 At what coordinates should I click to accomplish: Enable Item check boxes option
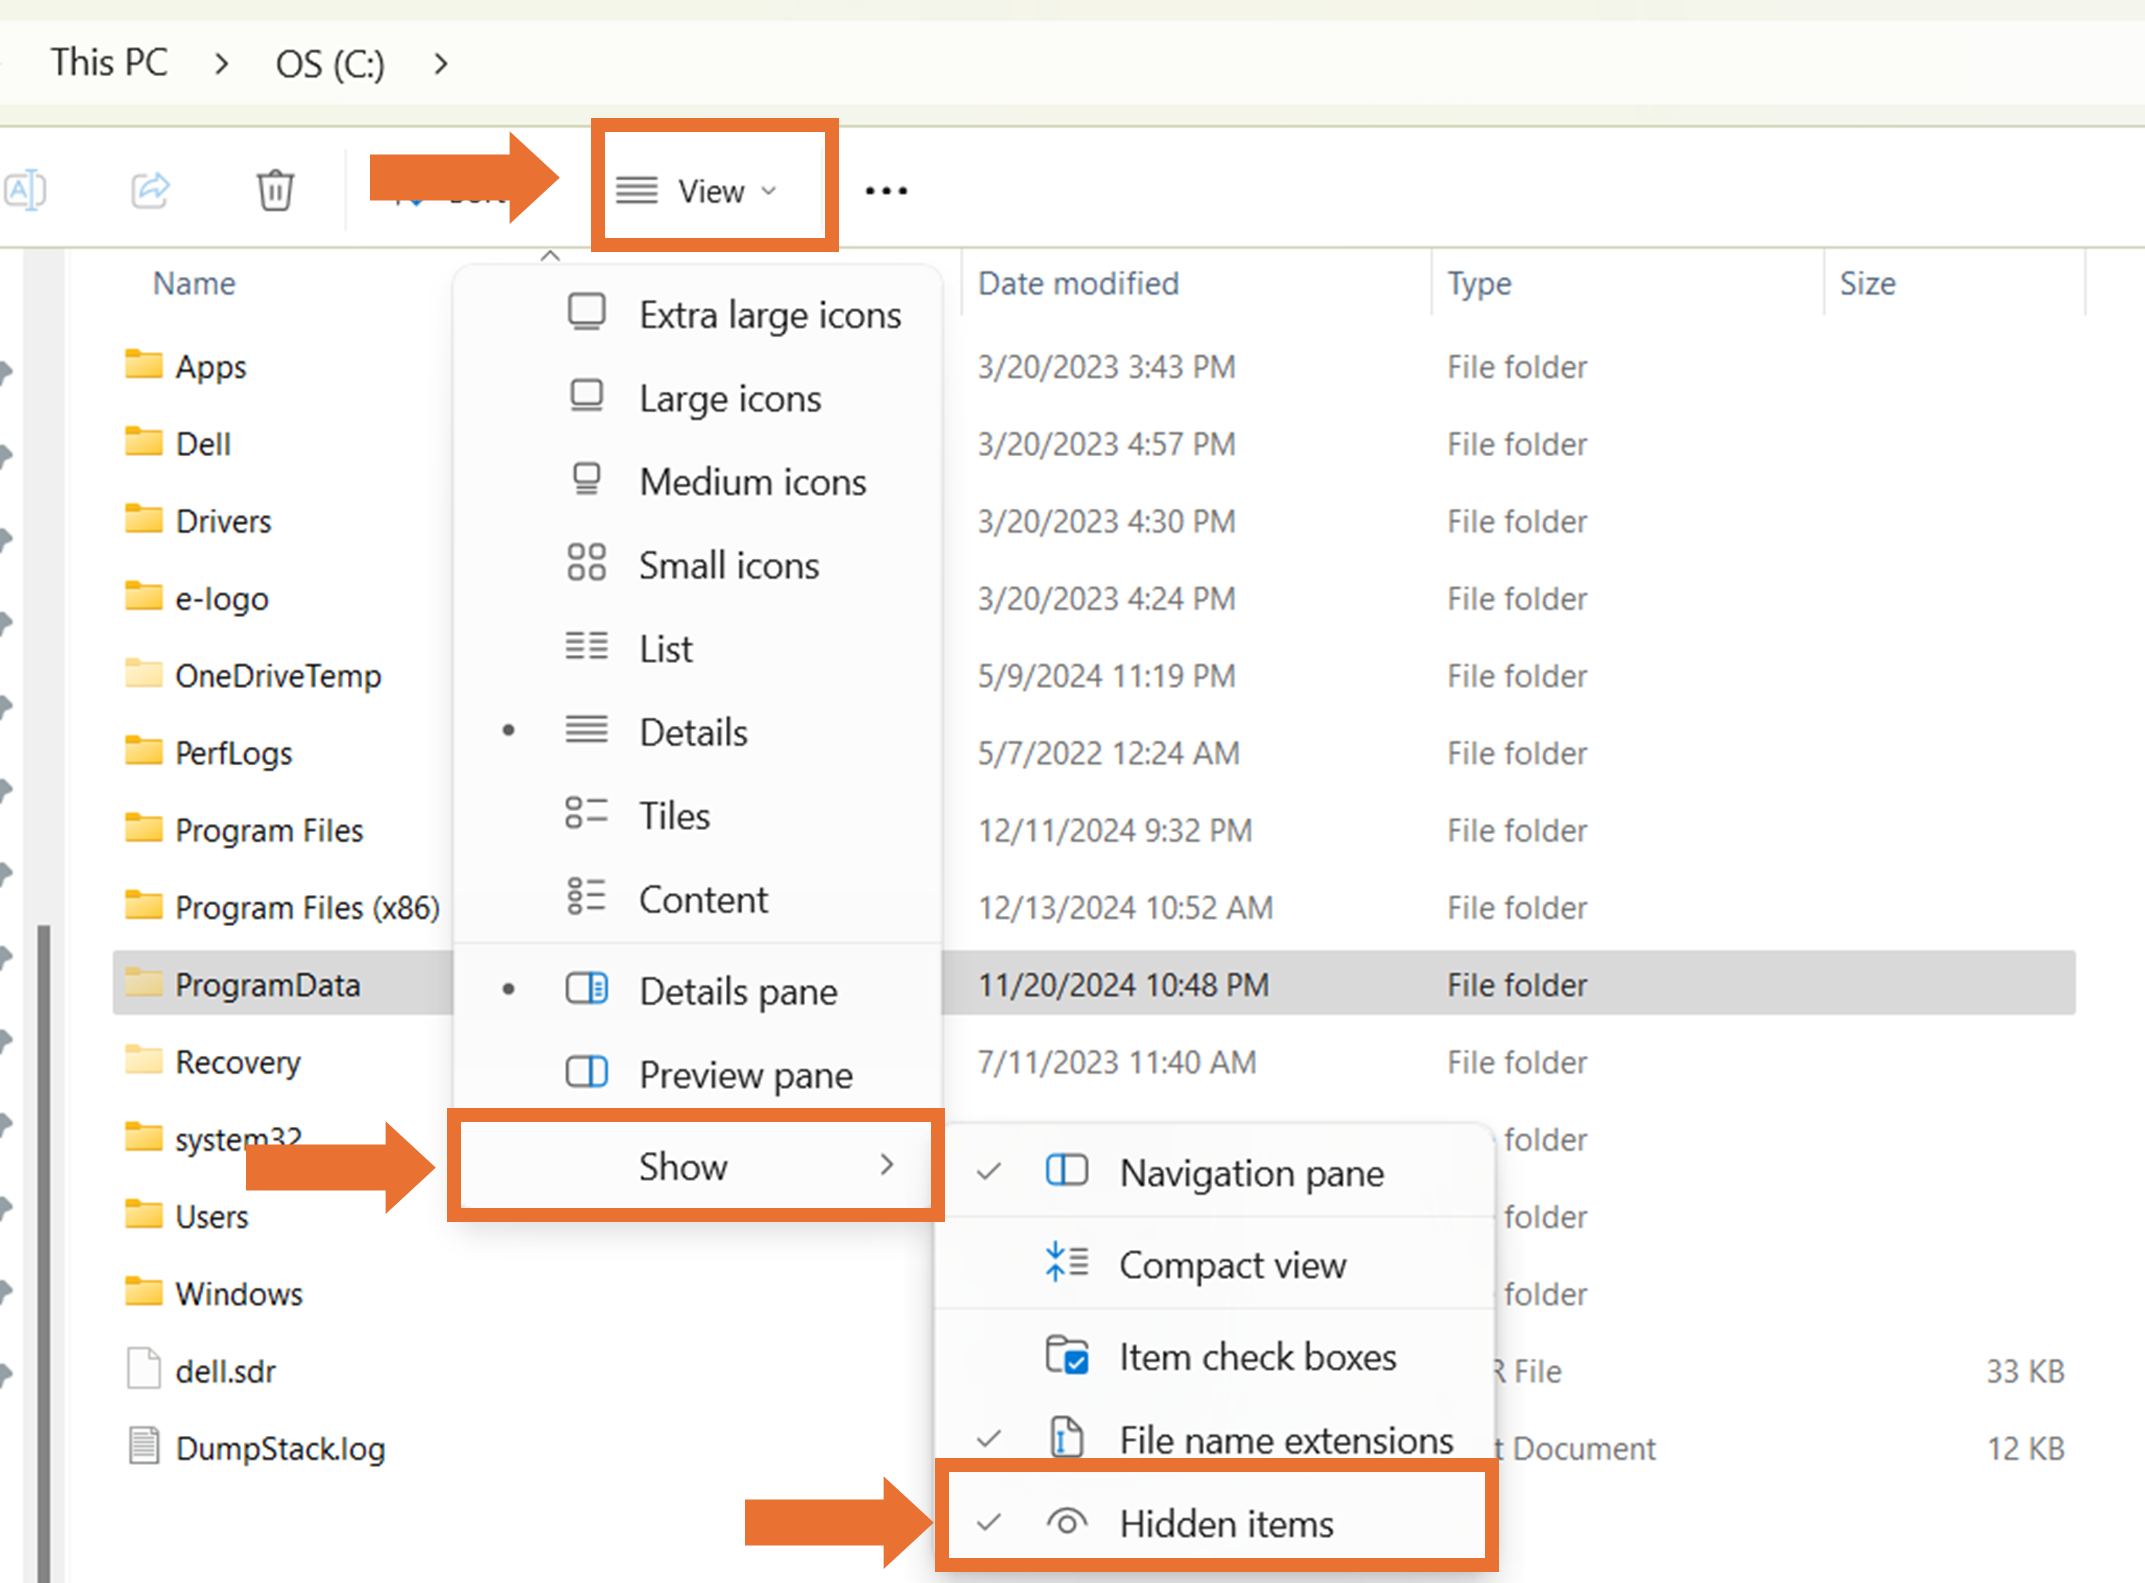click(x=1257, y=1357)
